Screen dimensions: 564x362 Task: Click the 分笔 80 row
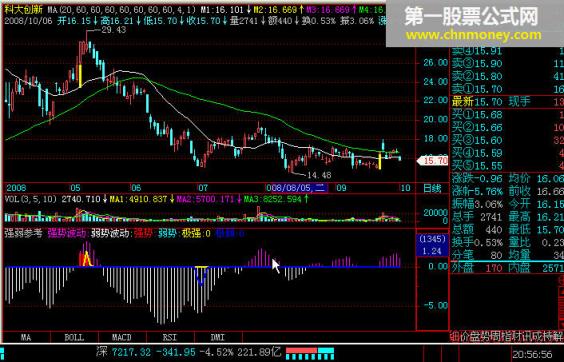tap(477, 255)
